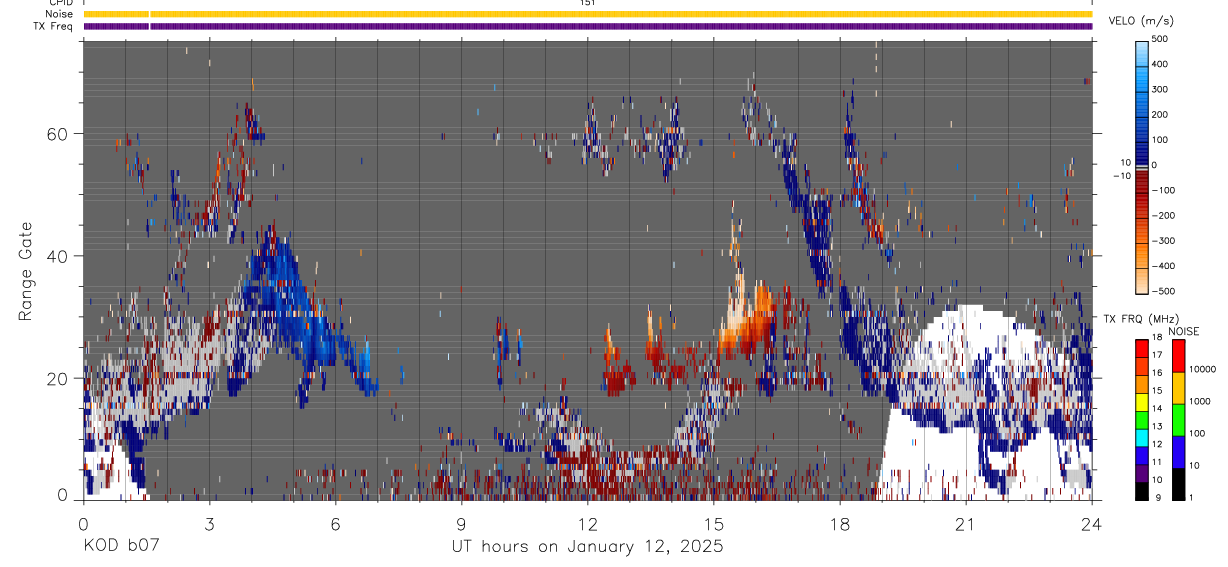The image size is (1228, 567).
Task: Click the 100 label on NOISE scale
Action: tap(1195, 433)
